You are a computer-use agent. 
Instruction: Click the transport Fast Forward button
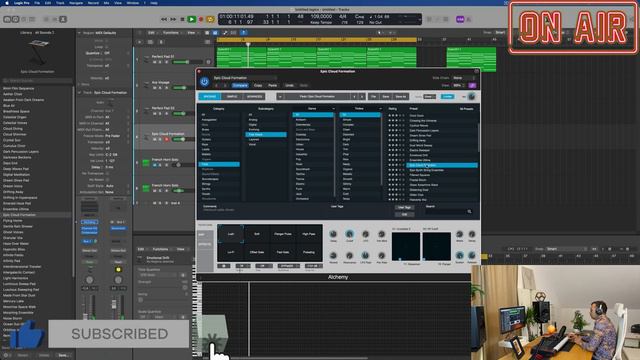(173, 19)
